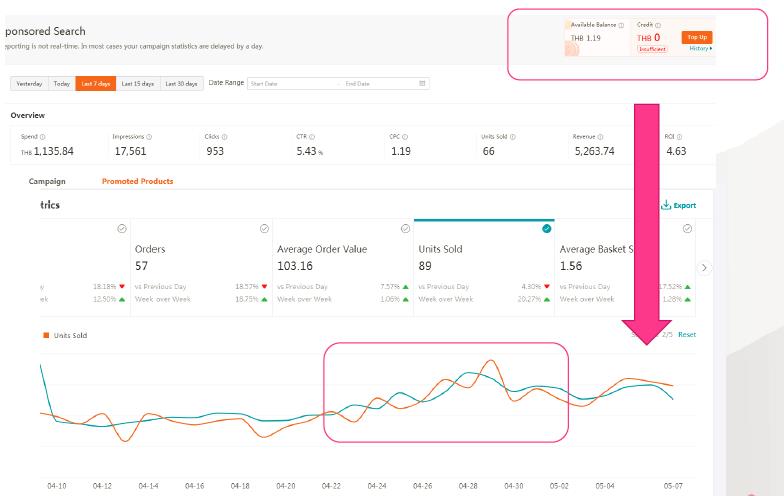Toggle the Orders metric checkmark
784x496 pixels.
[262, 228]
